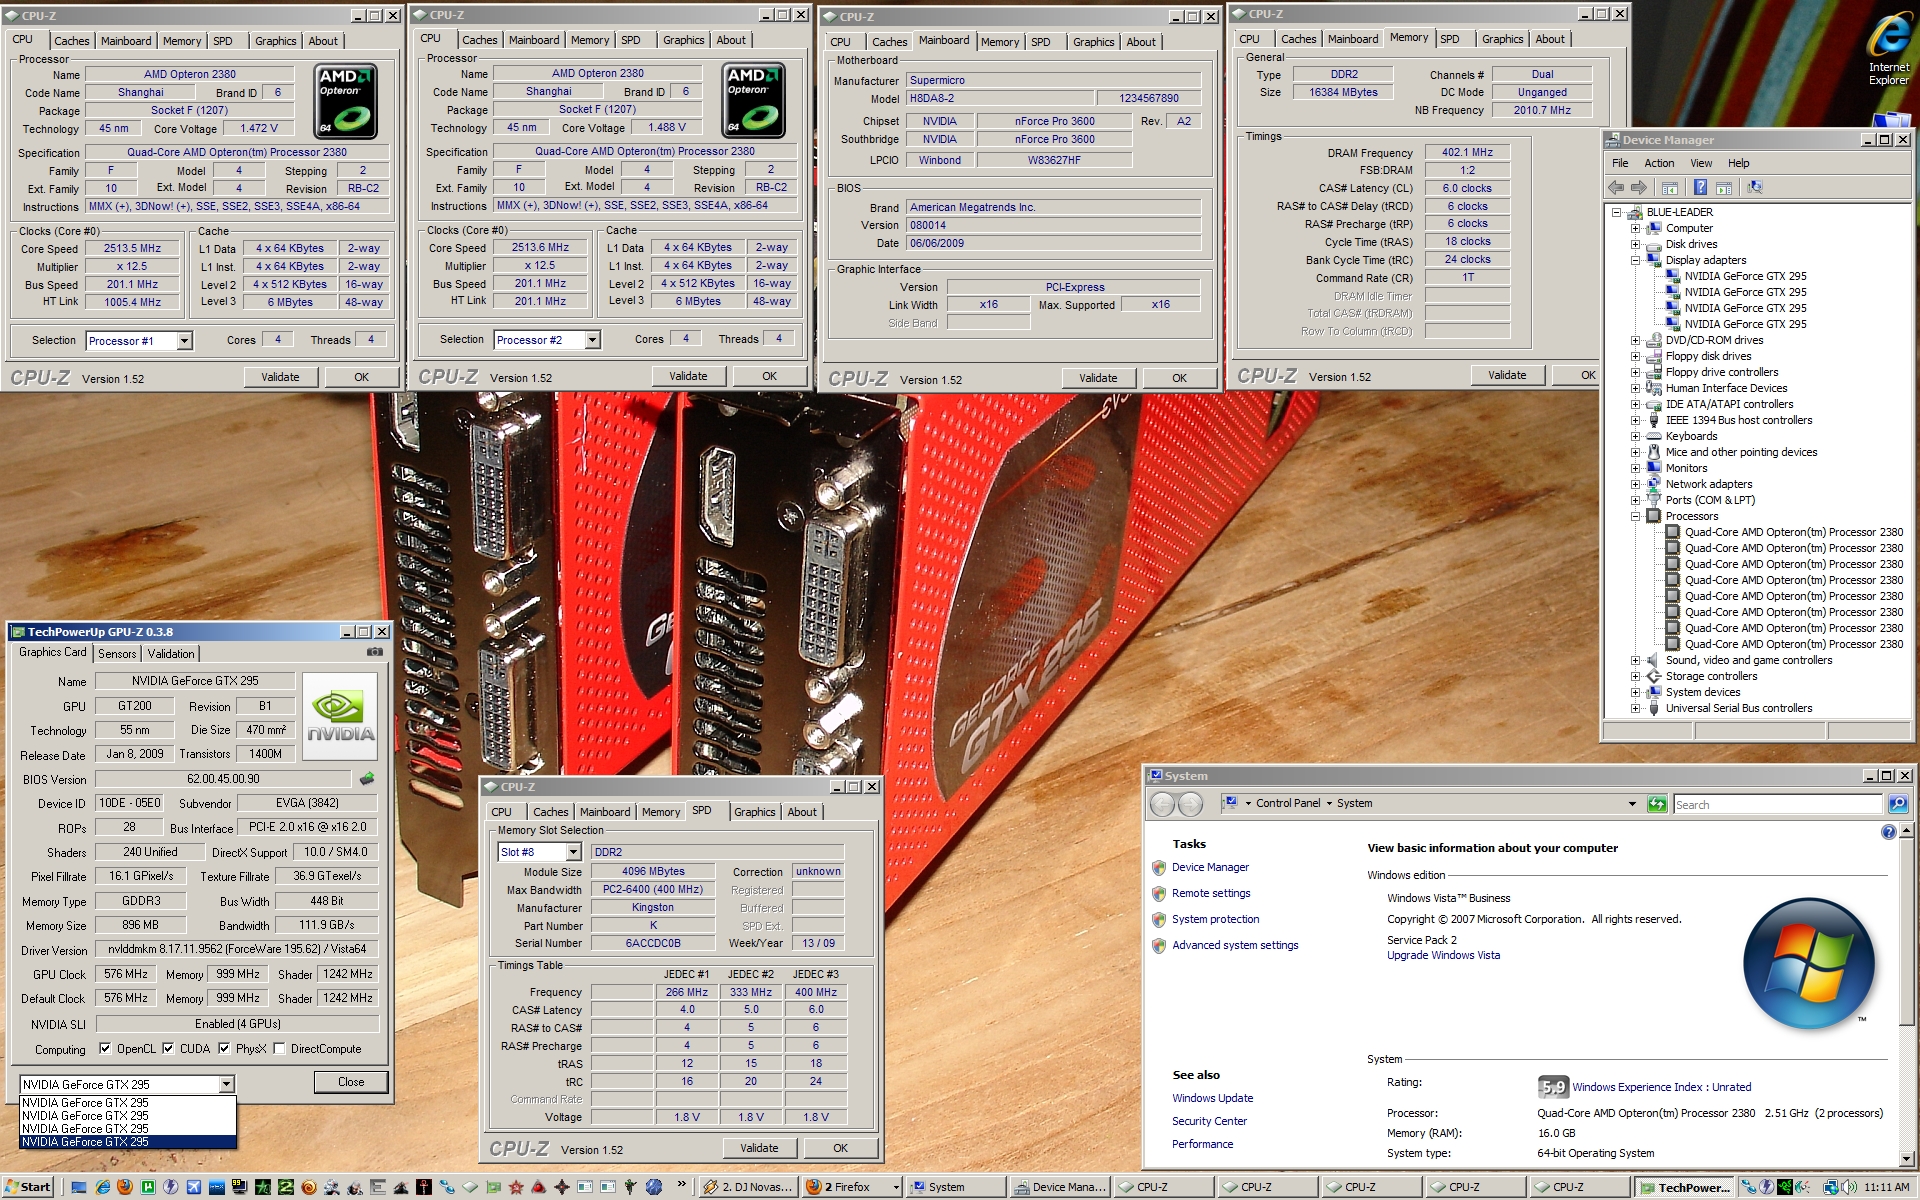The image size is (1920, 1200).
Task: Click the refresh icon in System address bar
Action: point(1657,804)
